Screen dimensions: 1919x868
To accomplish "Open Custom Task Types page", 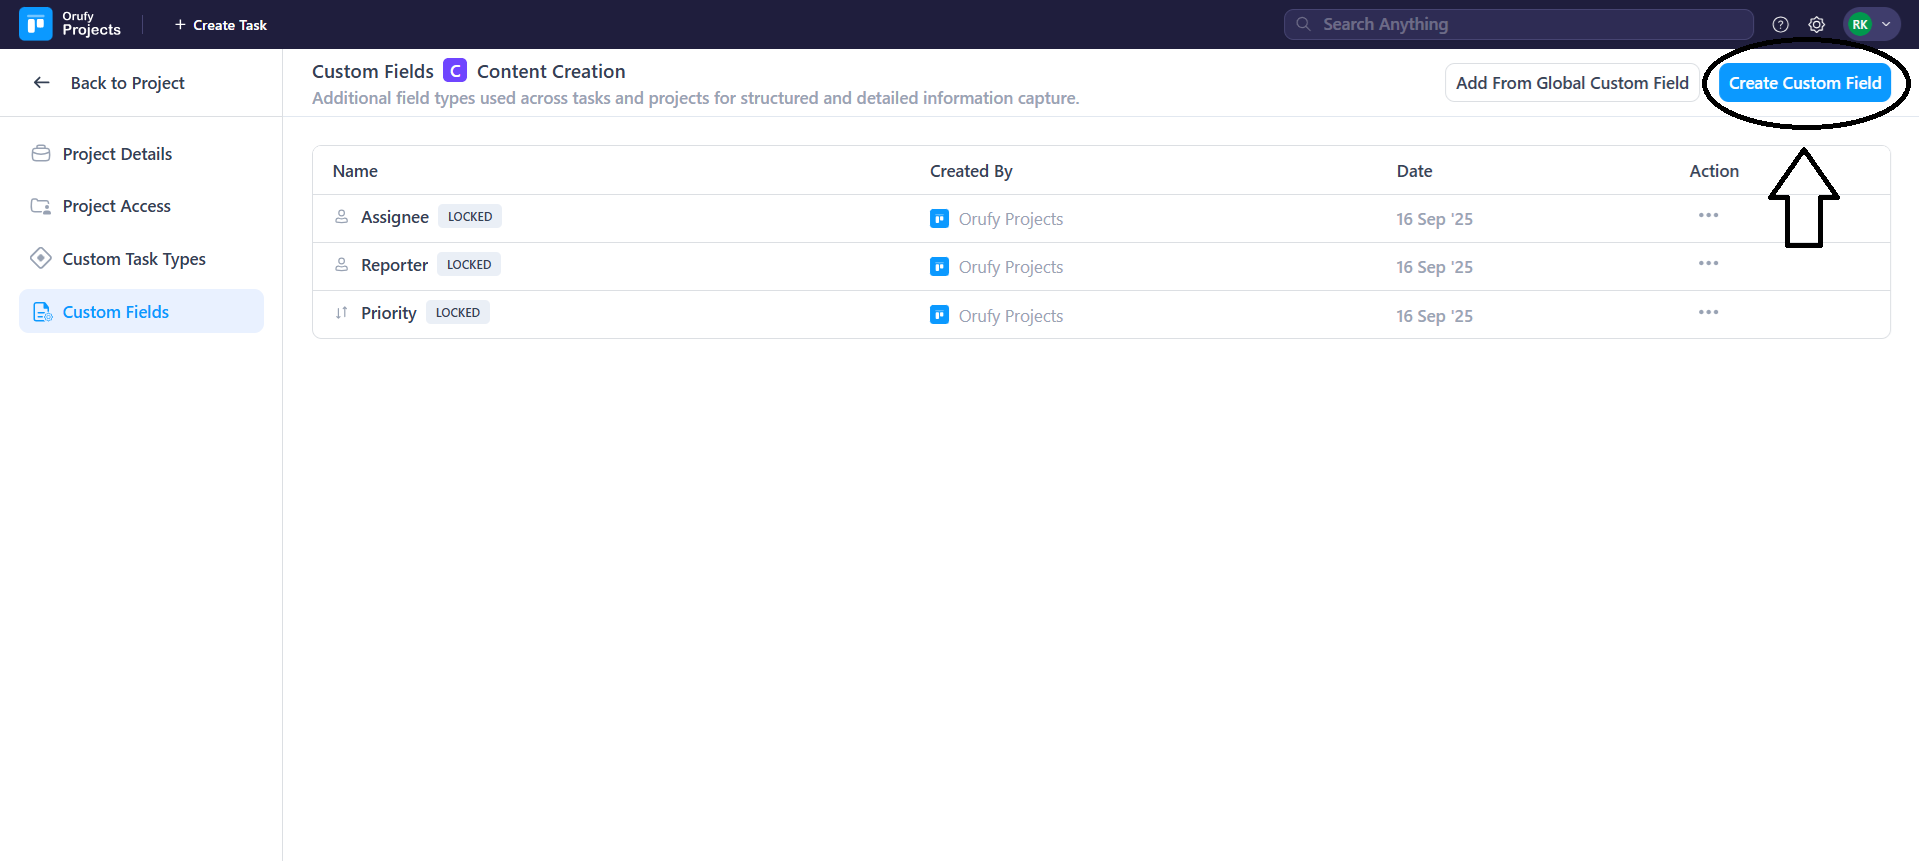I will [x=134, y=259].
